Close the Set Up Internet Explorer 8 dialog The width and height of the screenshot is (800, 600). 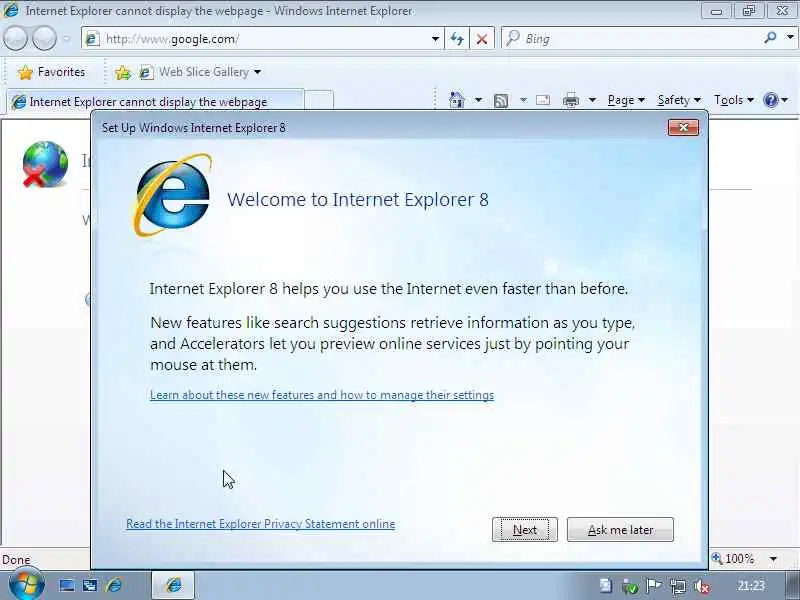pyautogui.click(x=683, y=127)
